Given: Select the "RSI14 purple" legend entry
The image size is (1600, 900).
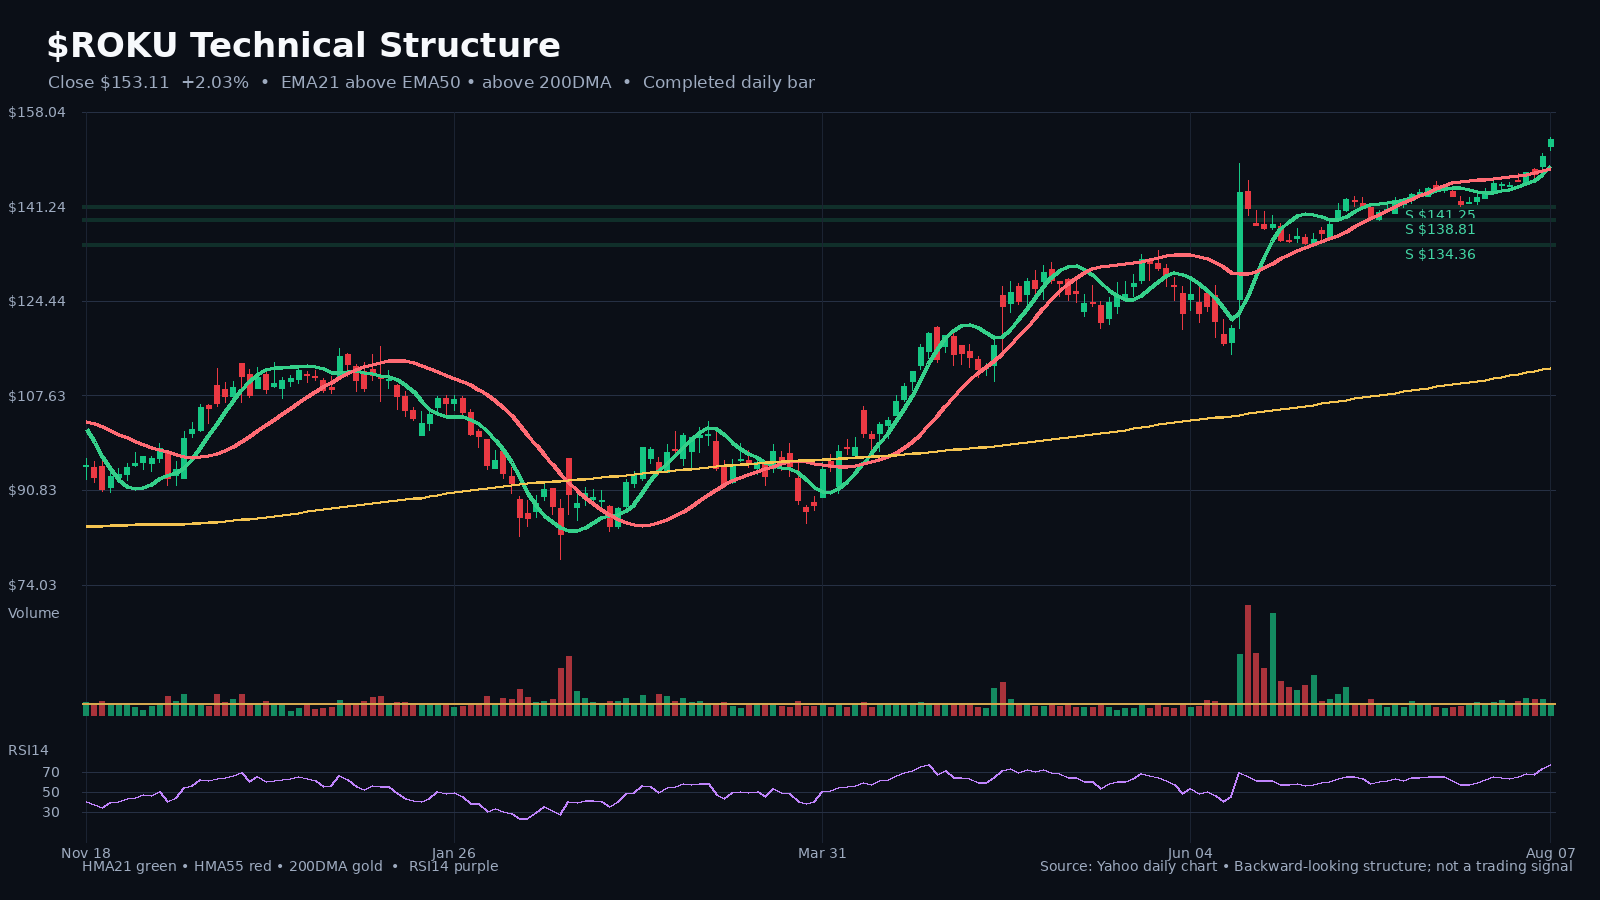Looking at the screenshot, I should (x=453, y=866).
